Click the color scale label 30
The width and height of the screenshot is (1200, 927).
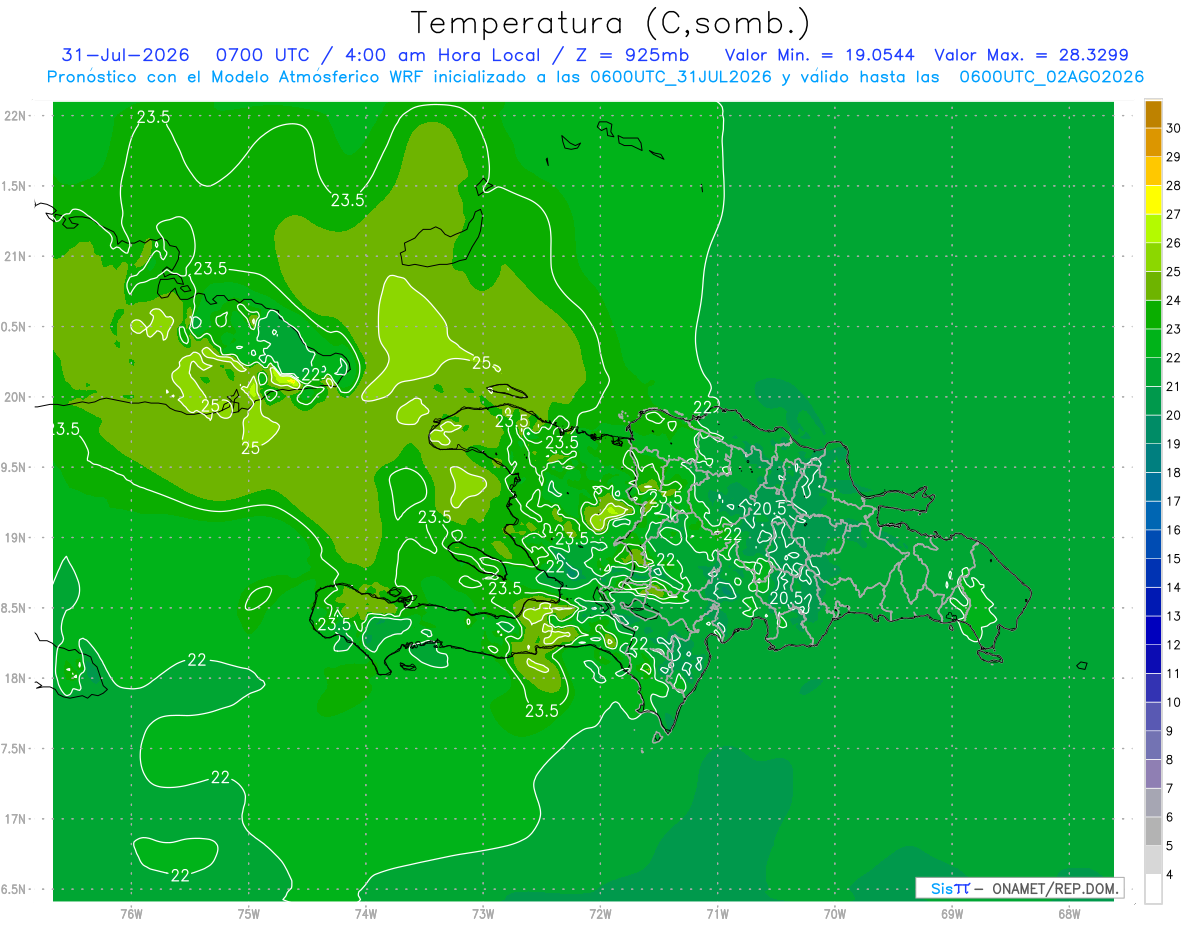click(1174, 128)
